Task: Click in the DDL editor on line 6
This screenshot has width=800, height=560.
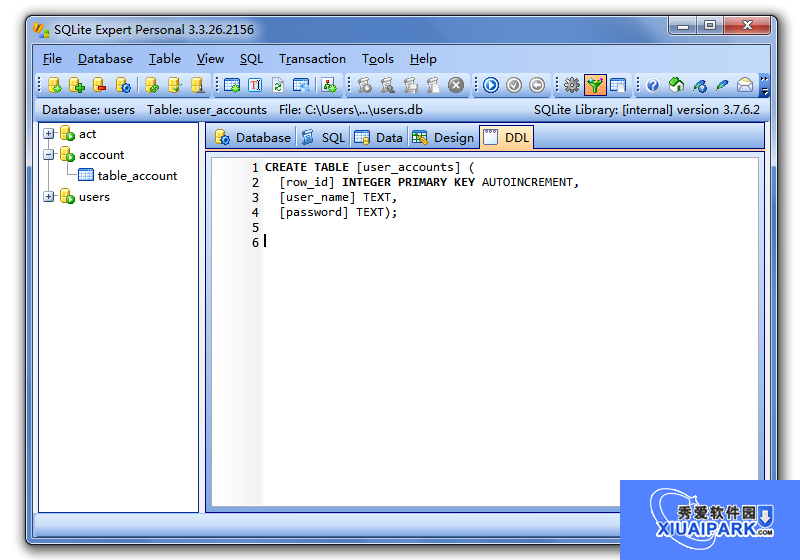Action: coord(510,242)
